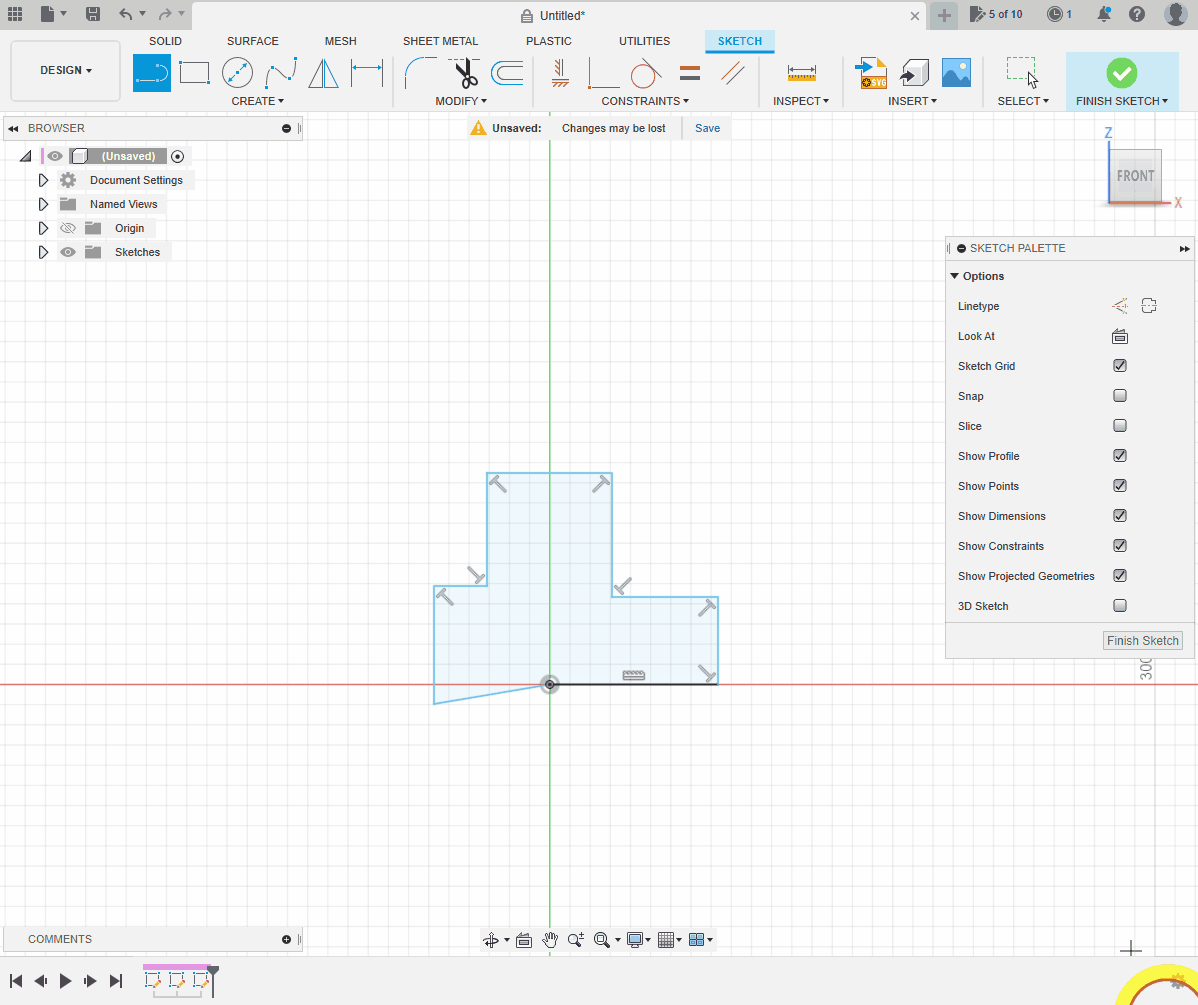Expand the Document Settings tree node

43,180
